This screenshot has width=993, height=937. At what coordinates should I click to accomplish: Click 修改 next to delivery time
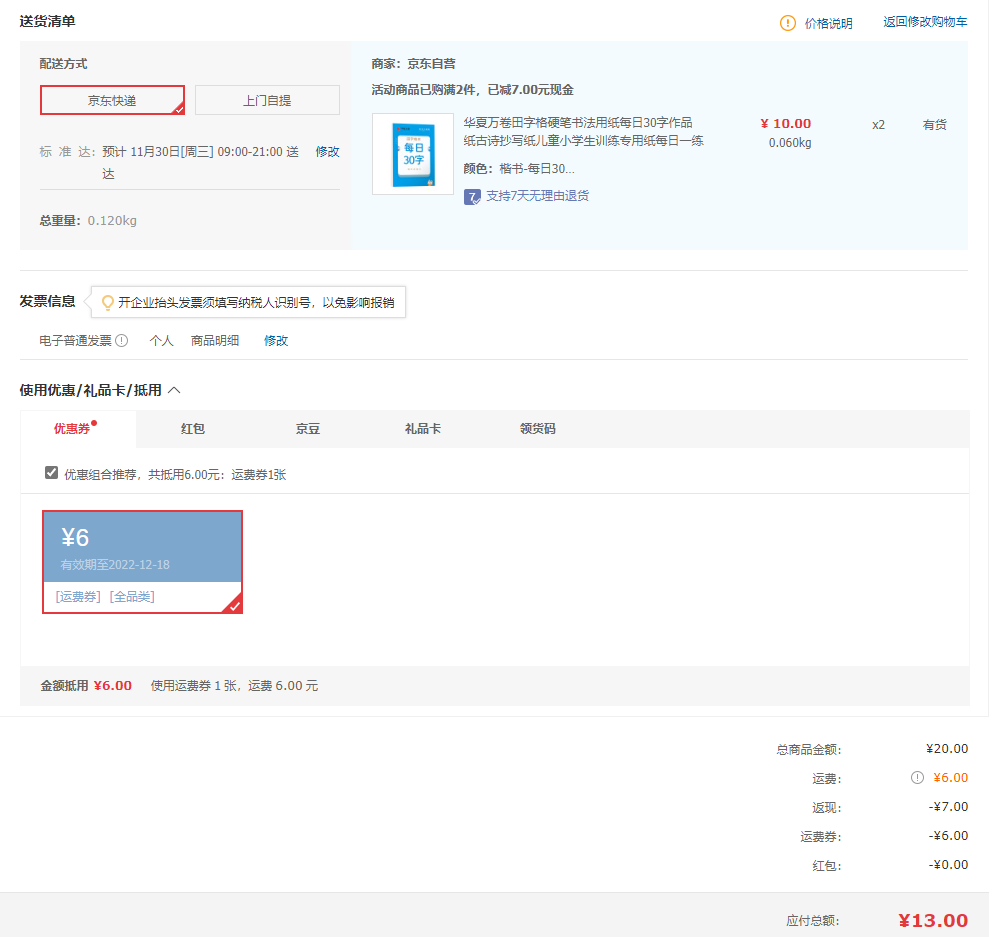327,152
